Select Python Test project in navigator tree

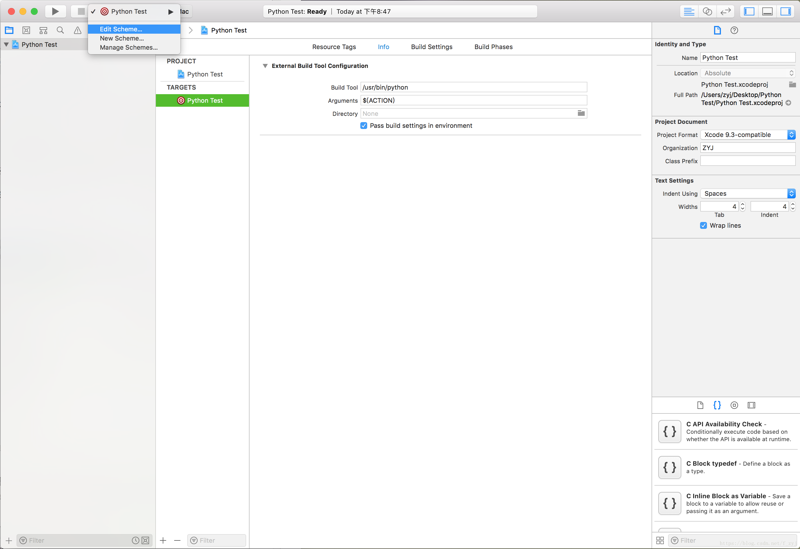pos(39,44)
